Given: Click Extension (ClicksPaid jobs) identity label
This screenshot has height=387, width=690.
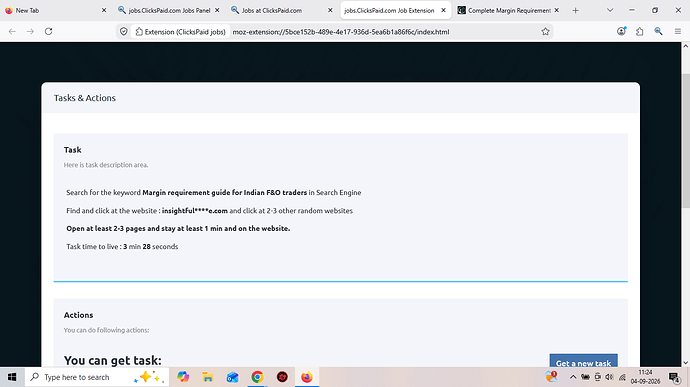Looking at the screenshot, I should tap(180, 32).
